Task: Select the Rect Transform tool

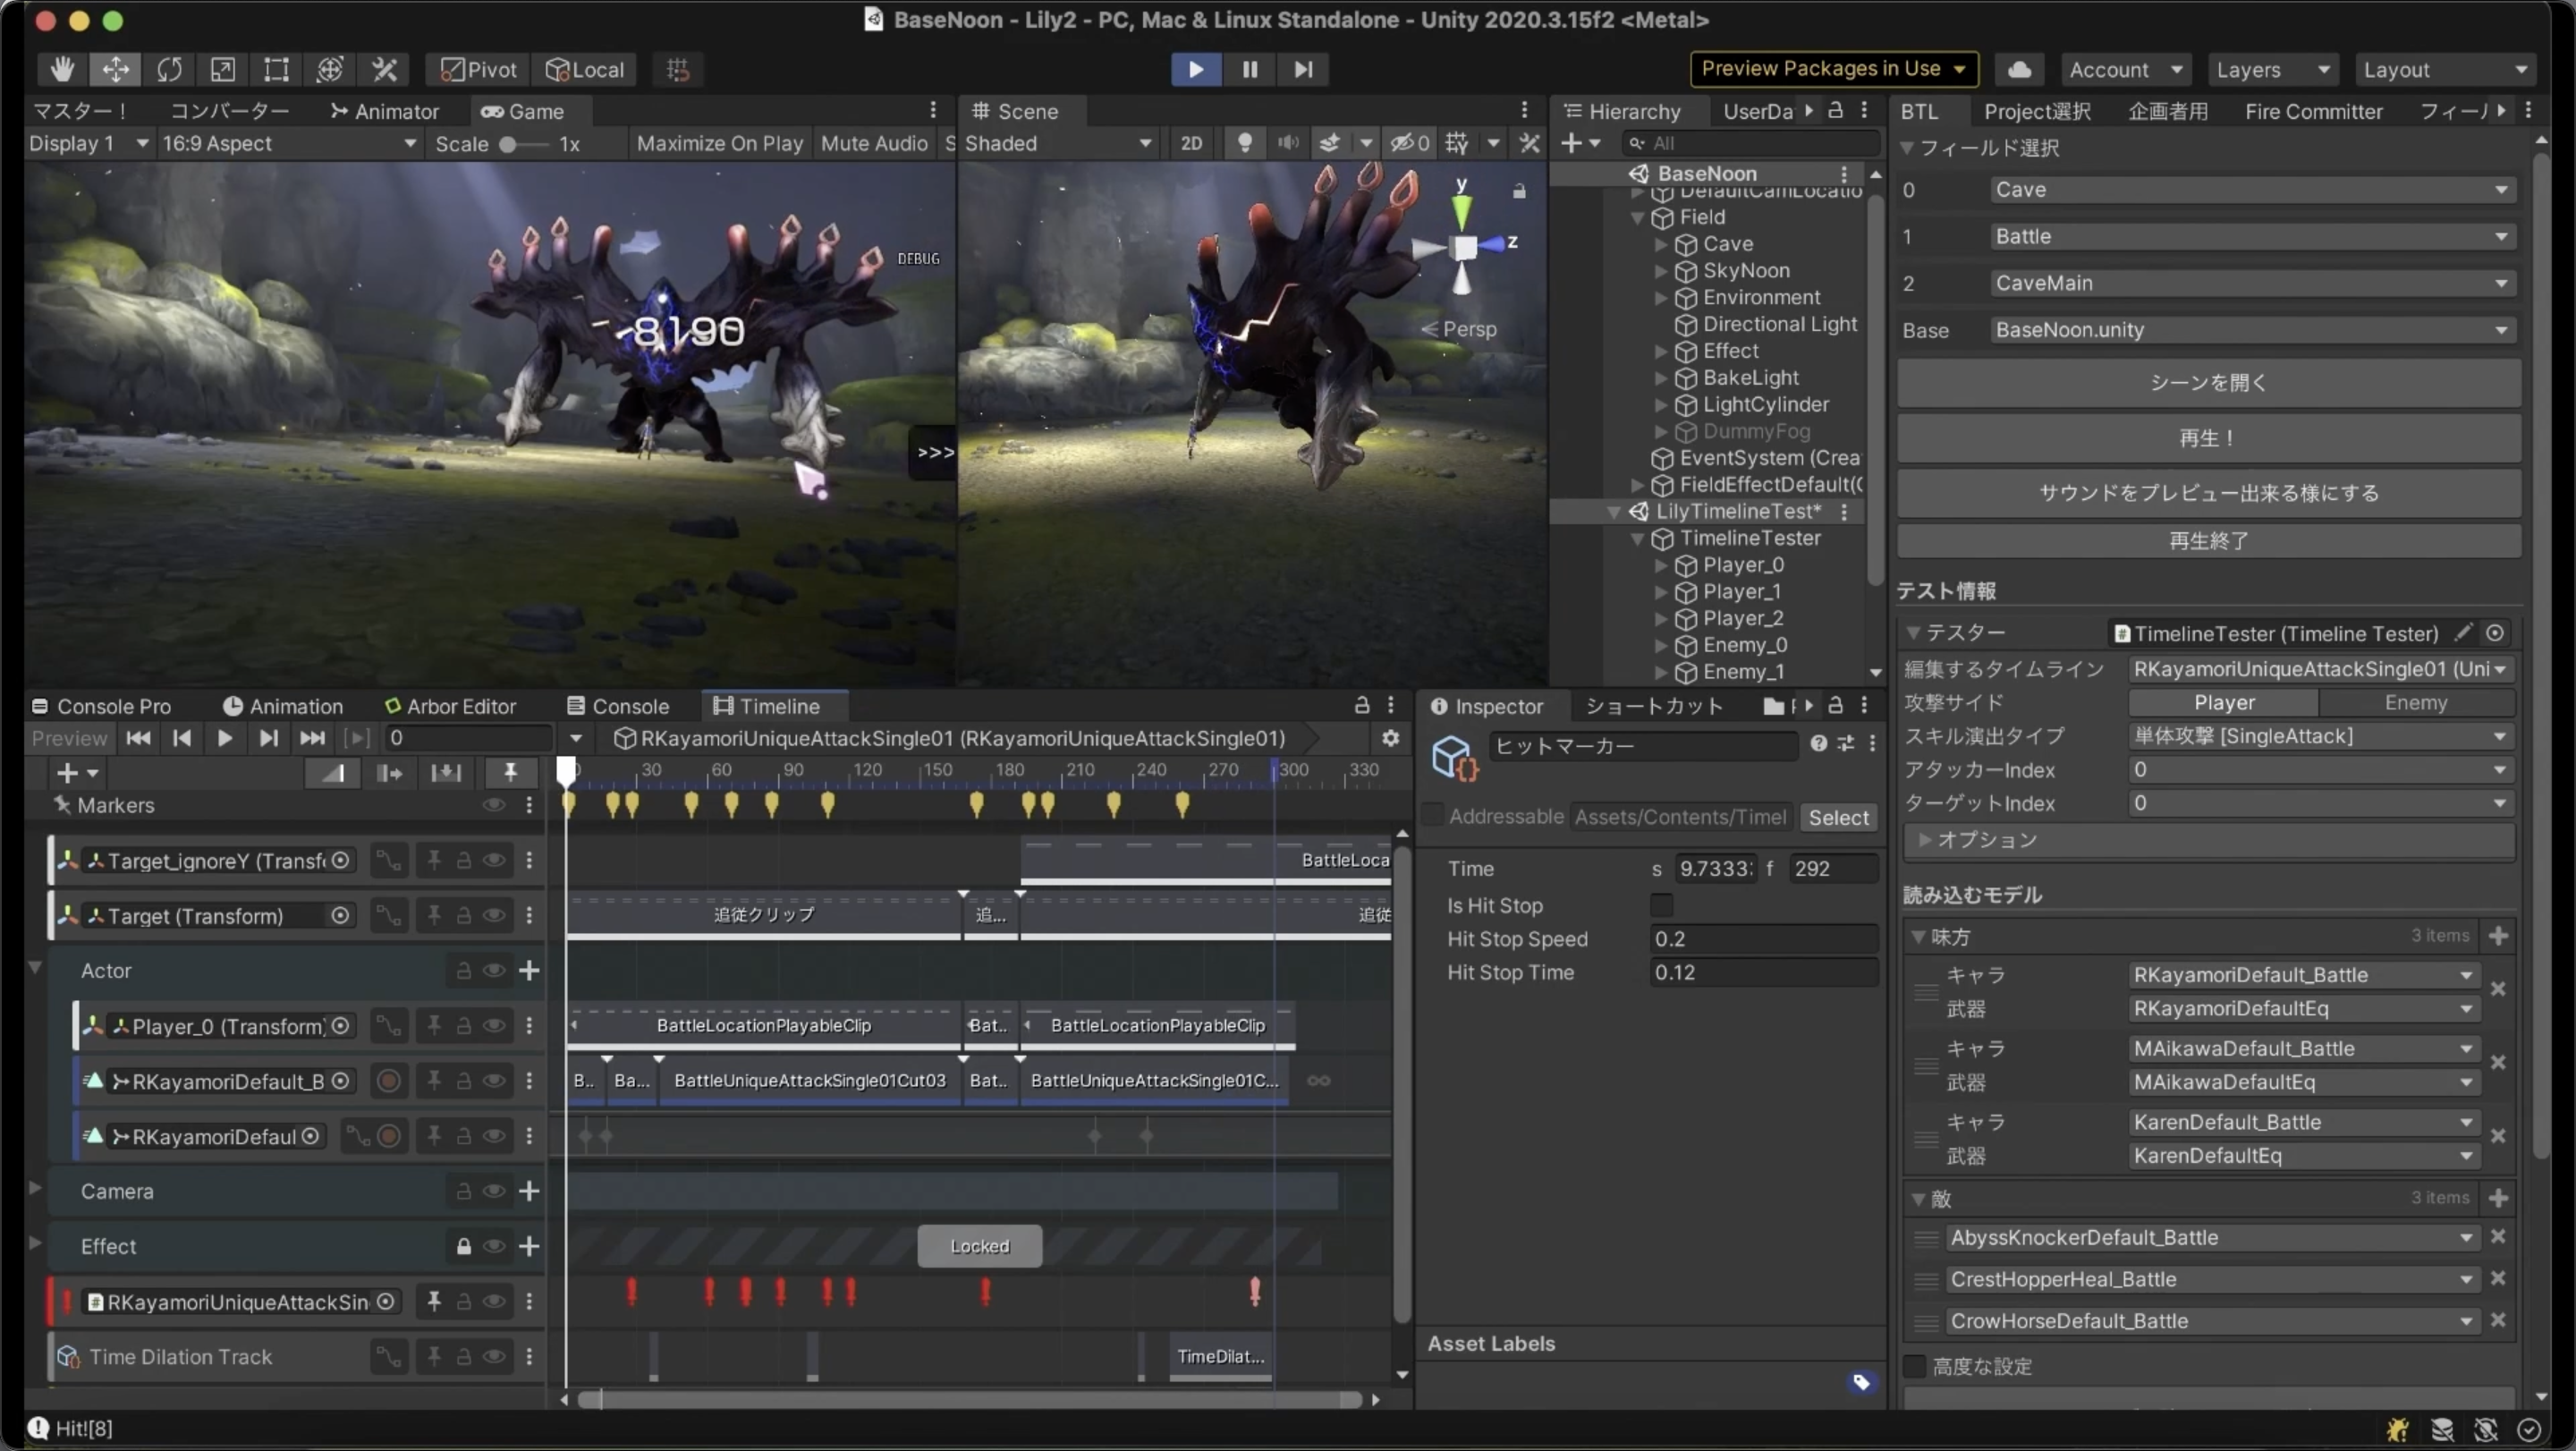Action: click(x=276, y=69)
